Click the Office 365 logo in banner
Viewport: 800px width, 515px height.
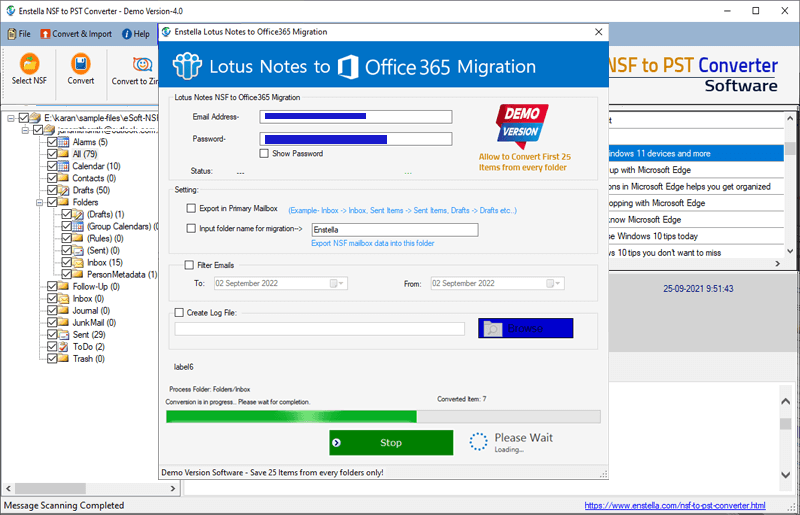[348, 67]
